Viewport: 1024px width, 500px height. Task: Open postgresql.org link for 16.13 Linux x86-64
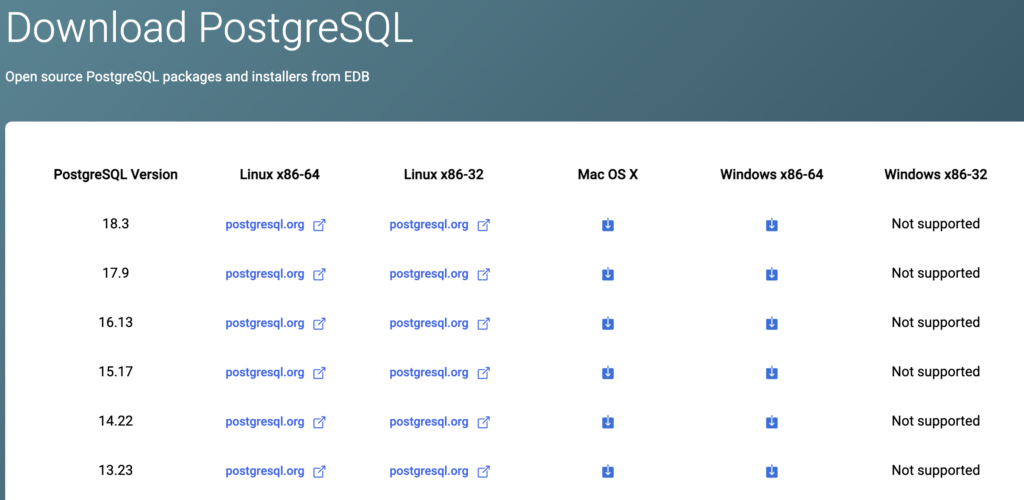(x=265, y=323)
